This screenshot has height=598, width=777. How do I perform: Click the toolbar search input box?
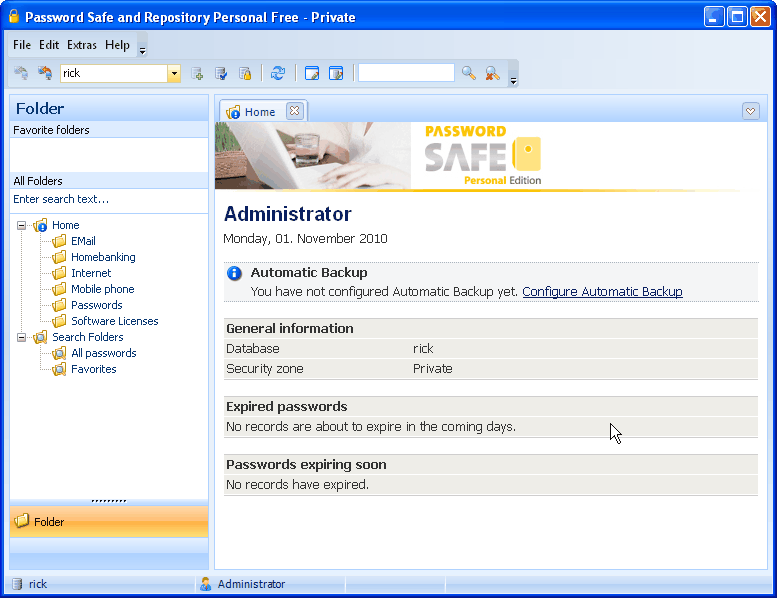coord(406,73)
